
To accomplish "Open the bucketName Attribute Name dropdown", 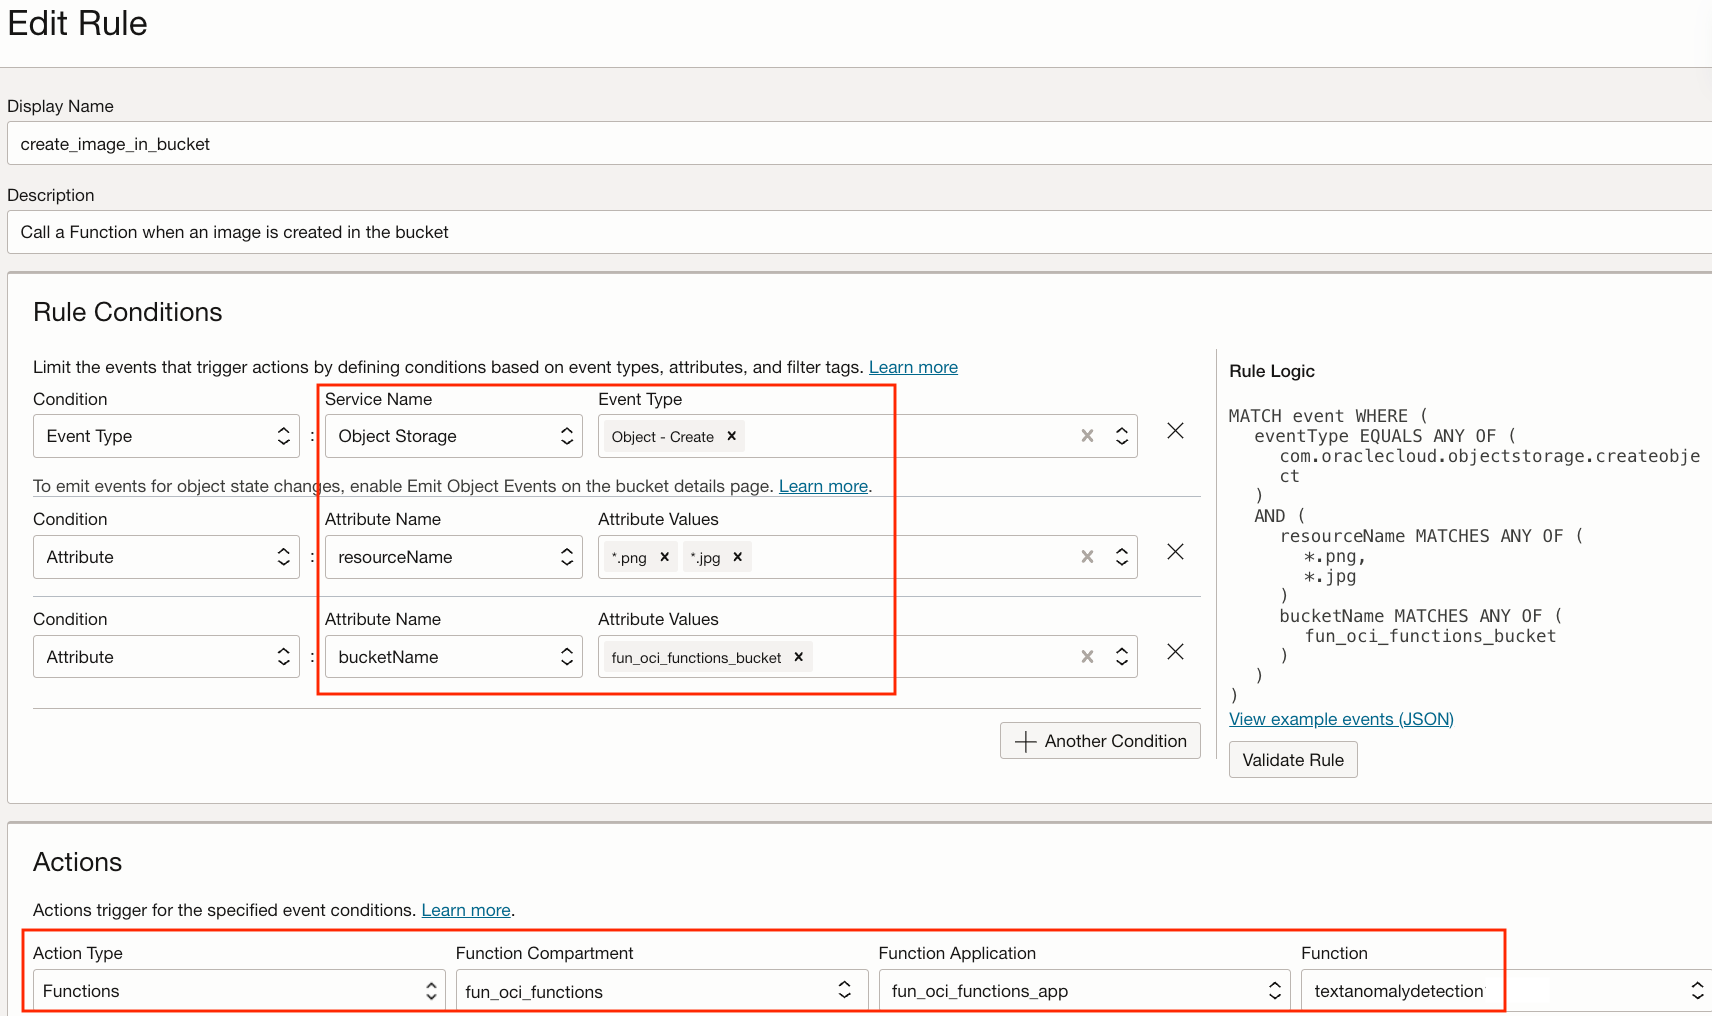I will [453, 657].
